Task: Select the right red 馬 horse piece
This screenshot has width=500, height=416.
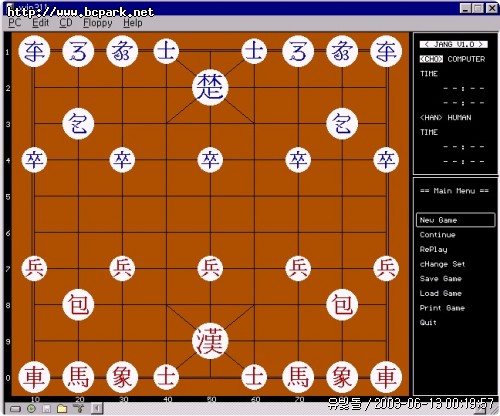Action: click(298, 377)
